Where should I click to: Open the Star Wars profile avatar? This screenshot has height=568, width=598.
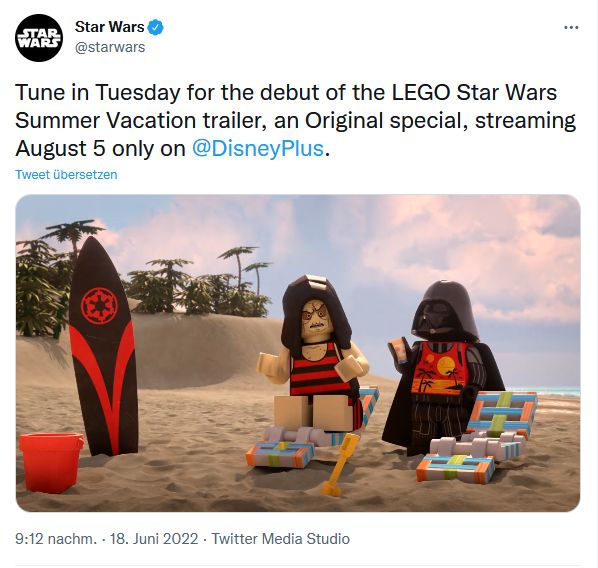click(x=39, y=38)
